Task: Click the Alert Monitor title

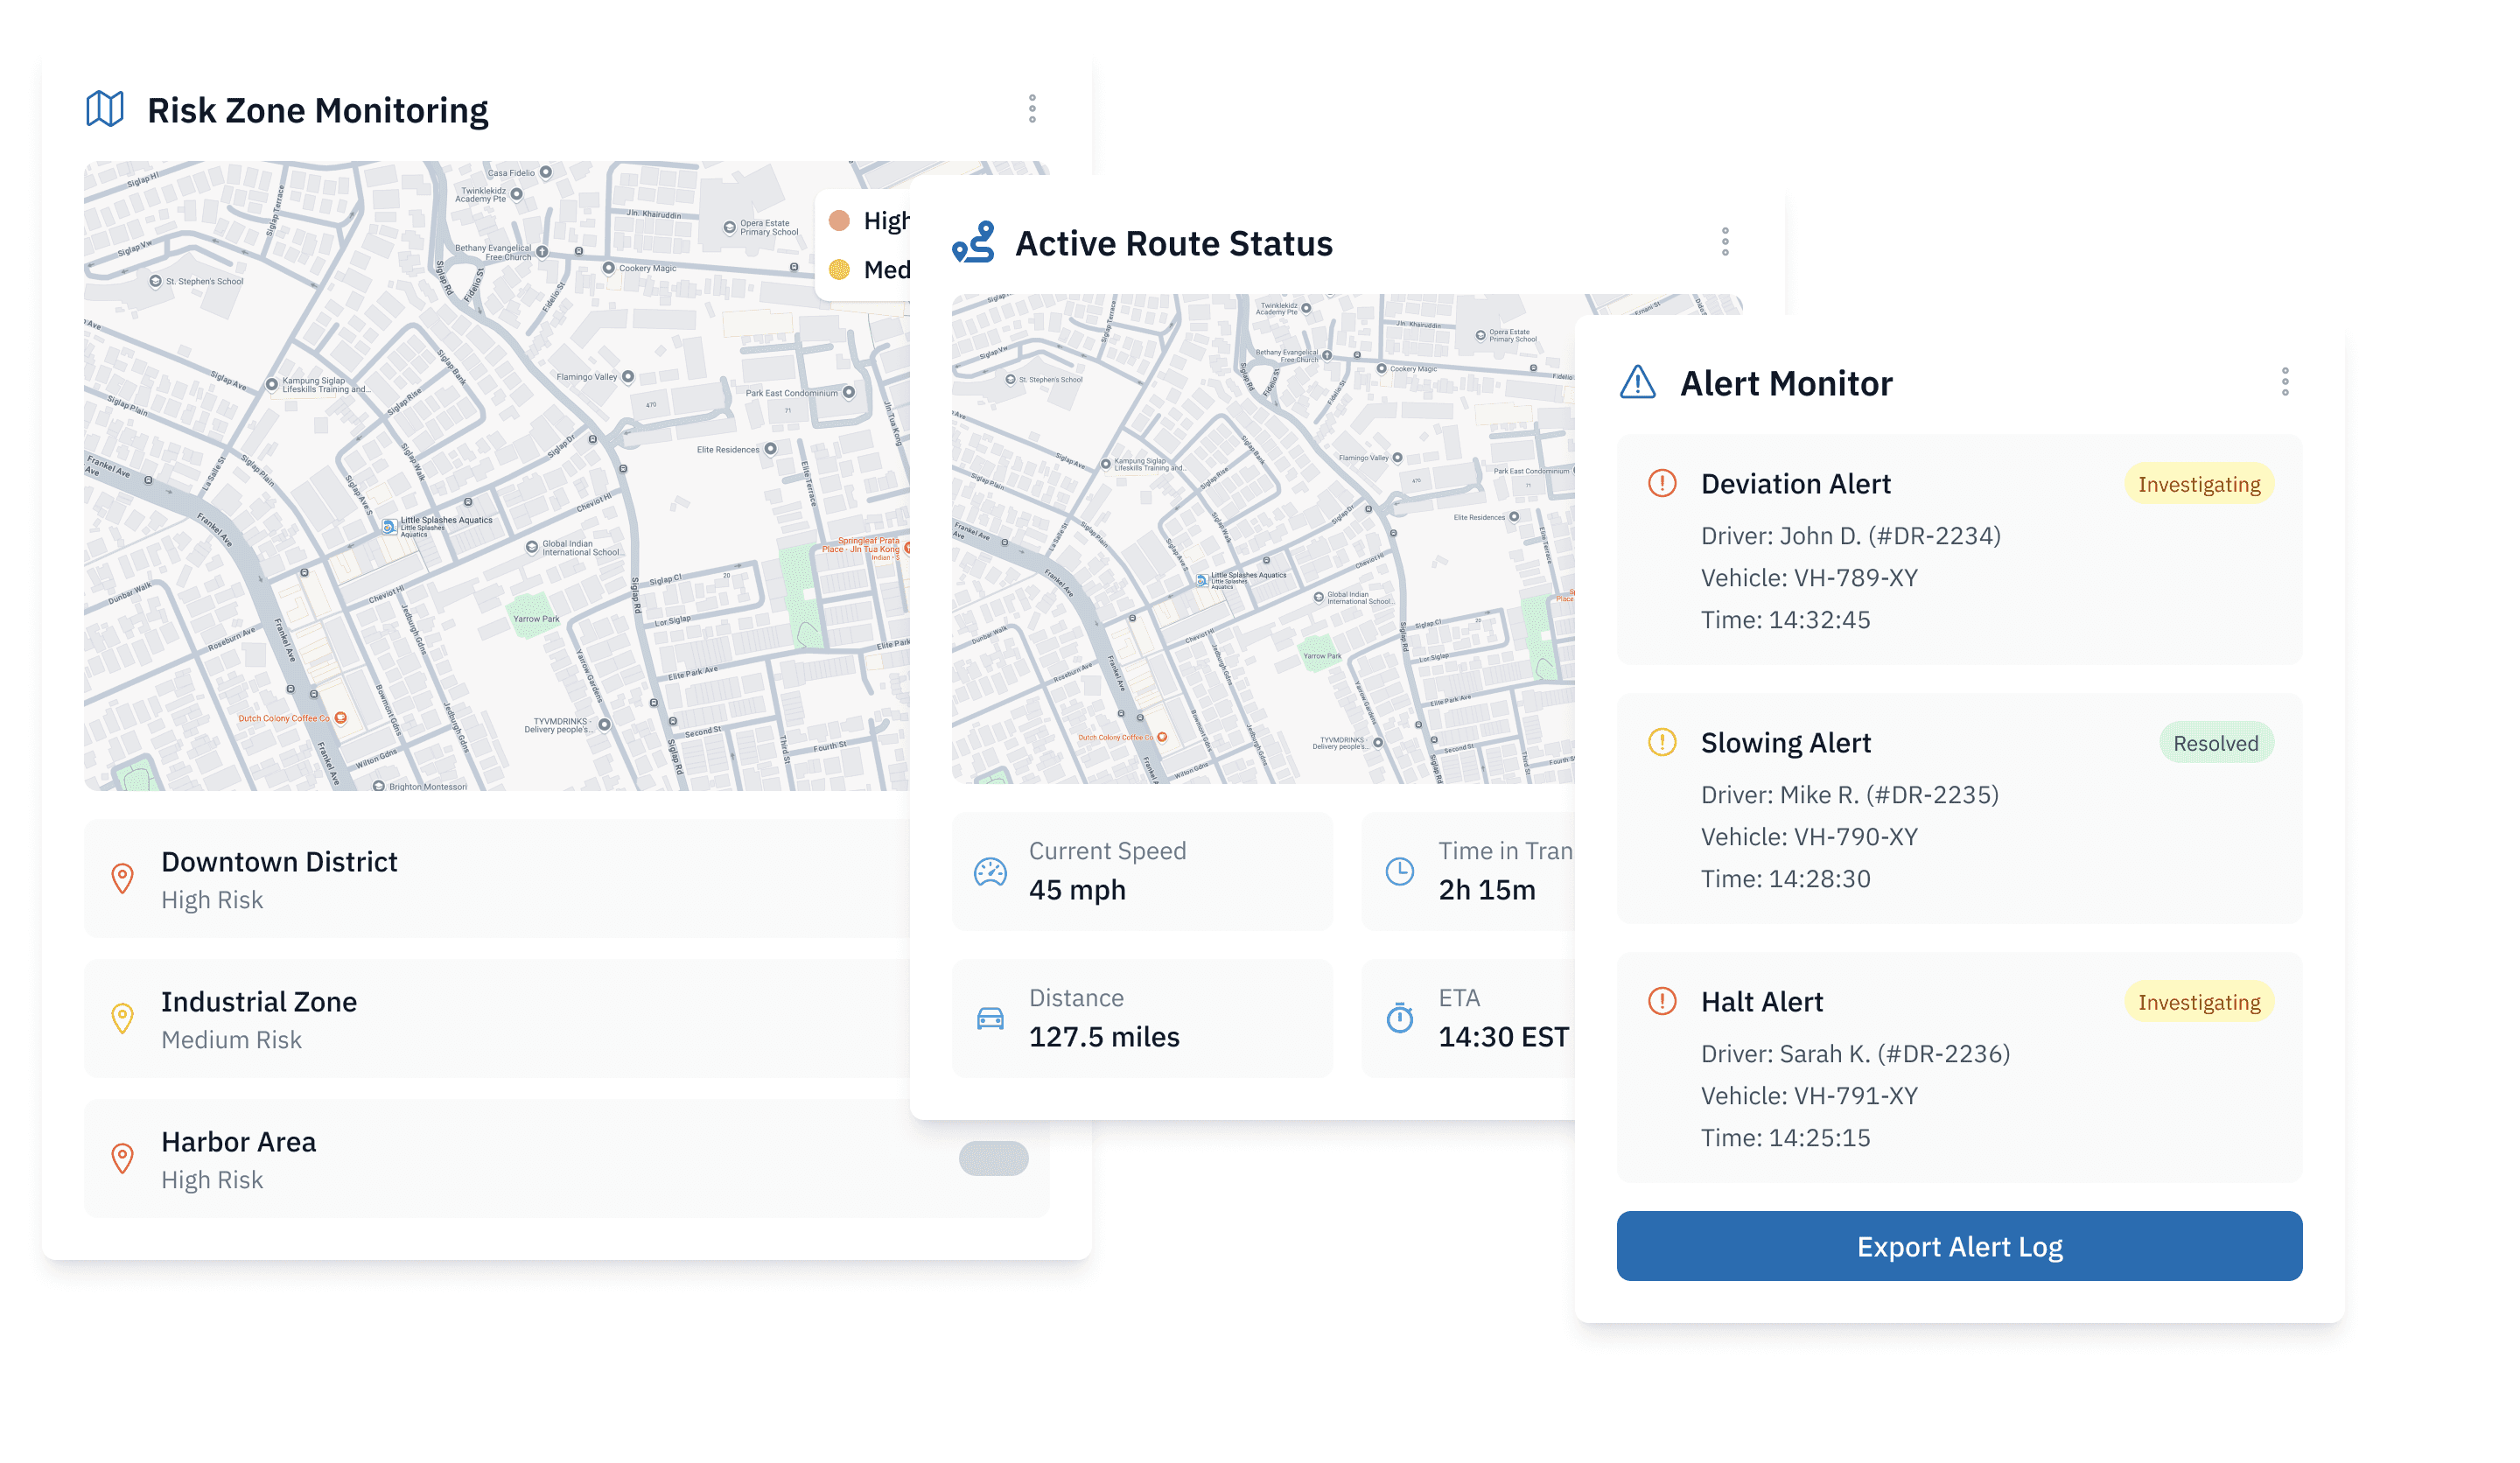Action: 1786,383
